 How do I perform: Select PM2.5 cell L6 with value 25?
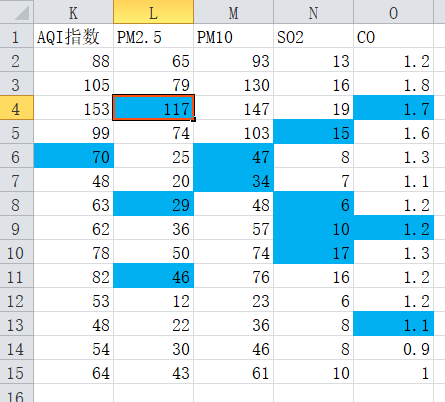(x=154, y=156)
